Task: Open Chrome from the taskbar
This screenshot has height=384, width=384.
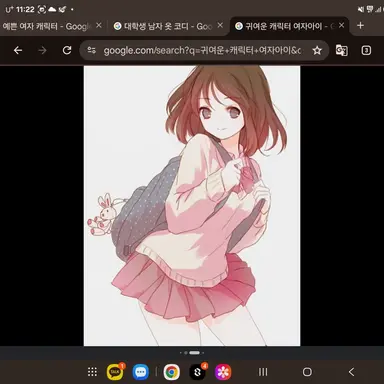Action: tap(172, 372)
